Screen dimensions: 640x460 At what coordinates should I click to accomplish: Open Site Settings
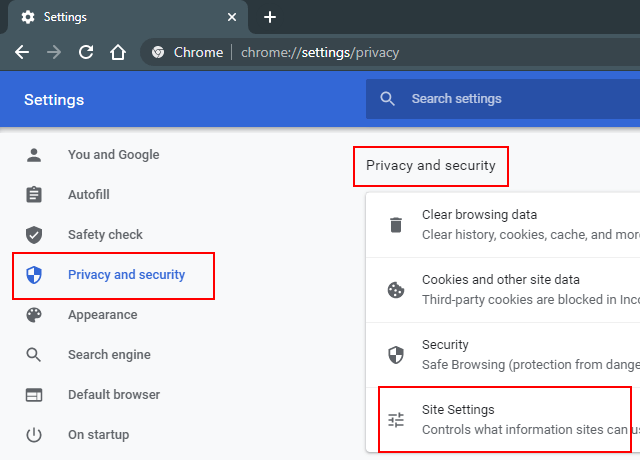[x=505, y=420]
